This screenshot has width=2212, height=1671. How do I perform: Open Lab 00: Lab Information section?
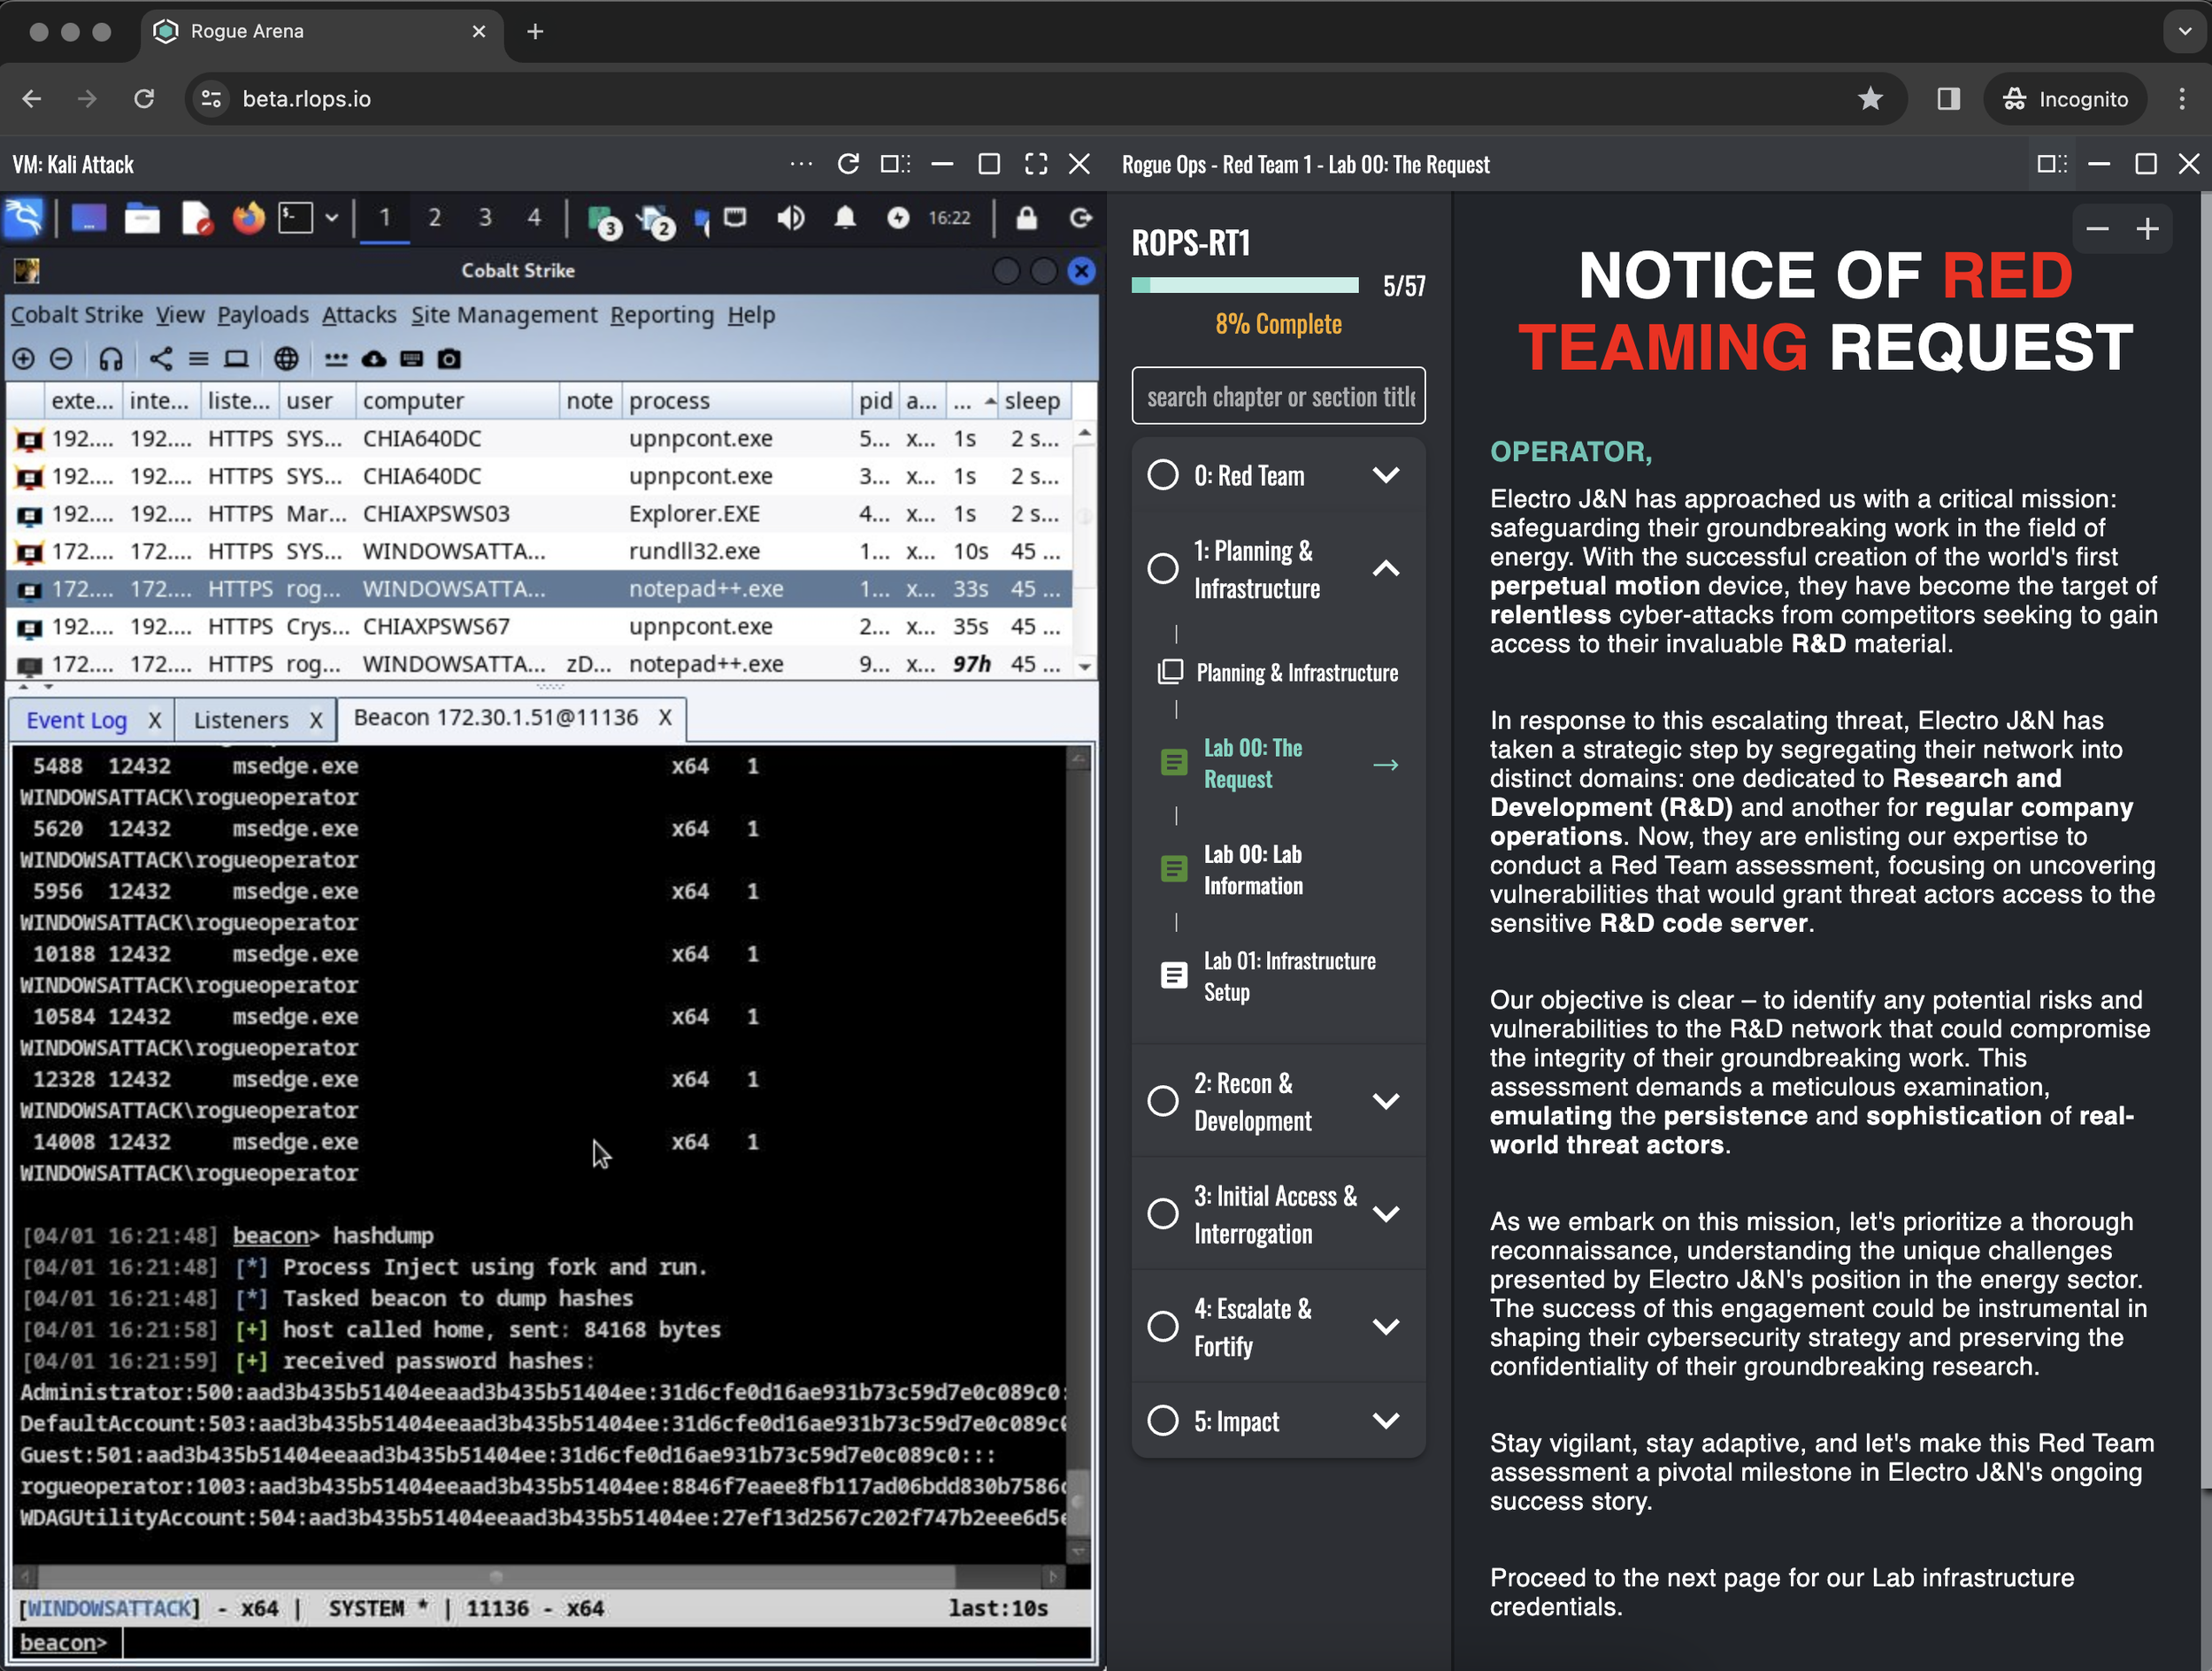[1252, 869]
